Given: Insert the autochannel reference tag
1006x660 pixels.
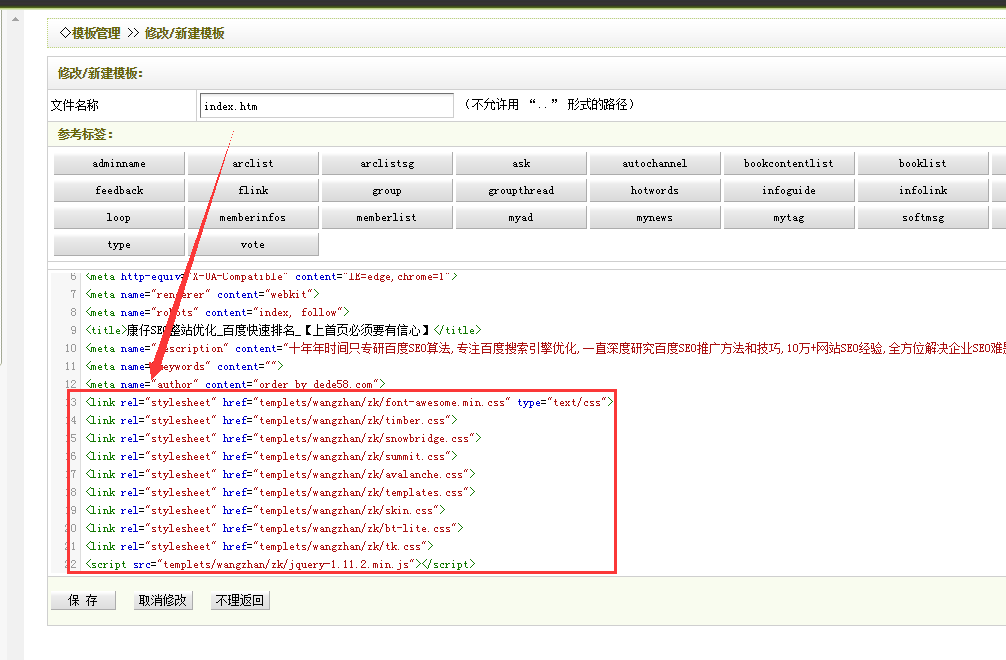Looking at the screenshot, I should [x=655, y=164].
